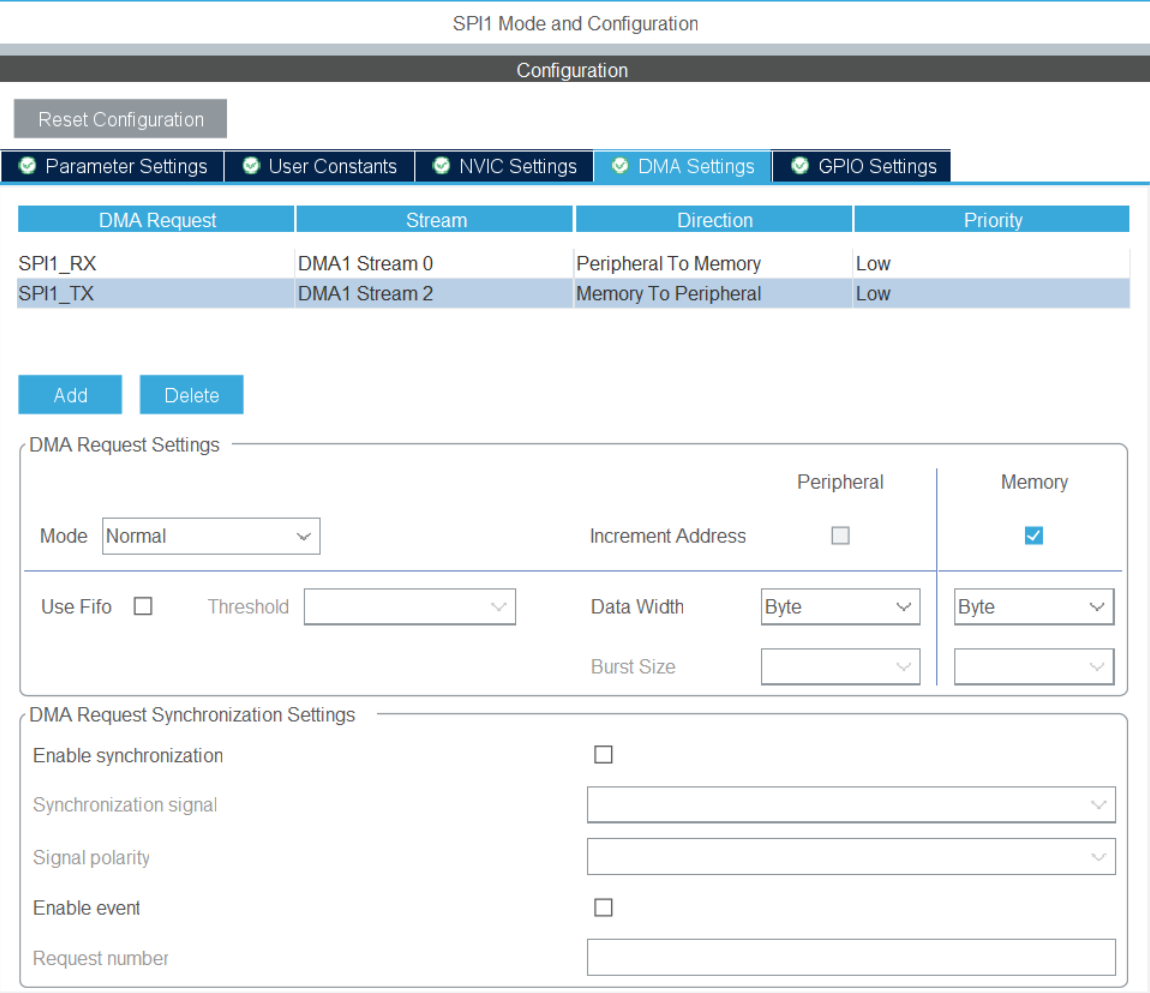Click the Add button
Viewport: 1150px width, 993px height.
pyautogui.click(x=70, y=395)
